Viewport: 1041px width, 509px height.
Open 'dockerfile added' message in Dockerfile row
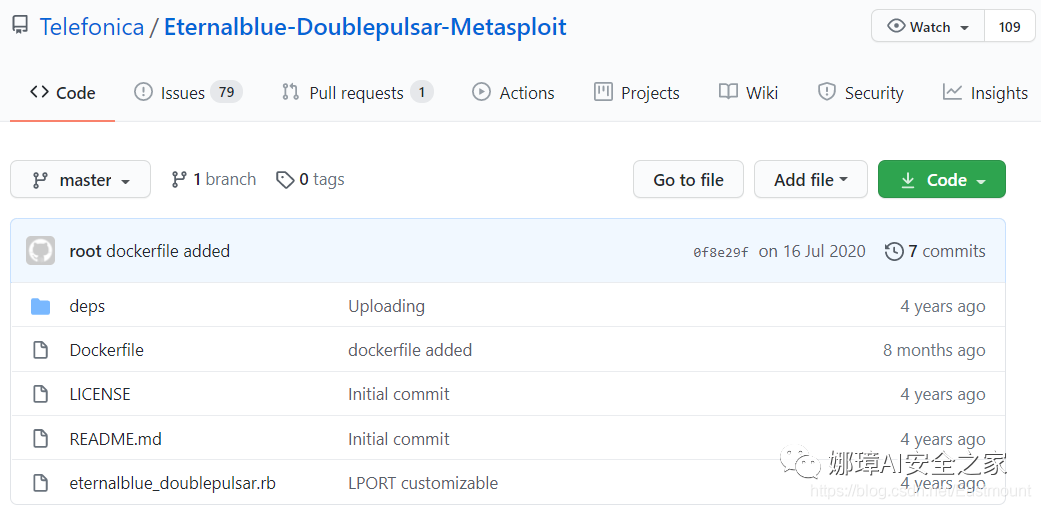(x=410, y=350)
